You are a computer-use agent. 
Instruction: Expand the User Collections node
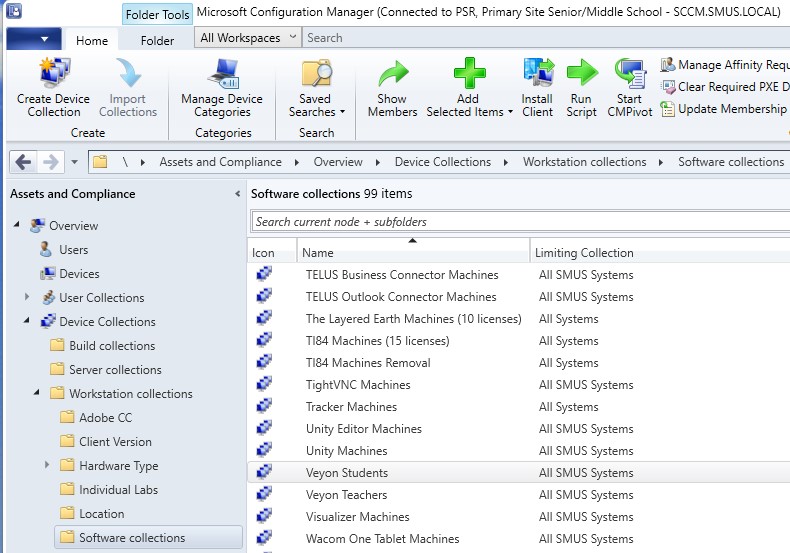(x=27, y=297)
